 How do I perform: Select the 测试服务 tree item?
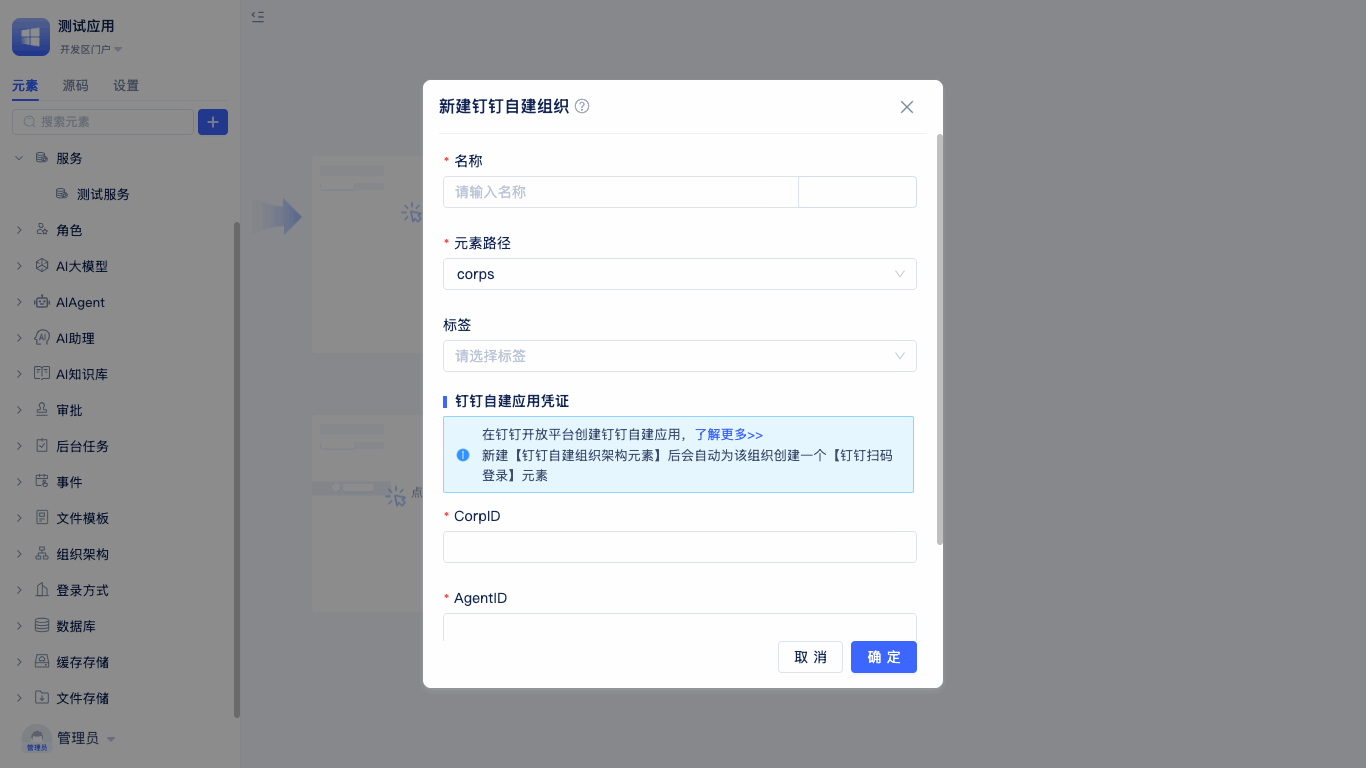(103, 194)
